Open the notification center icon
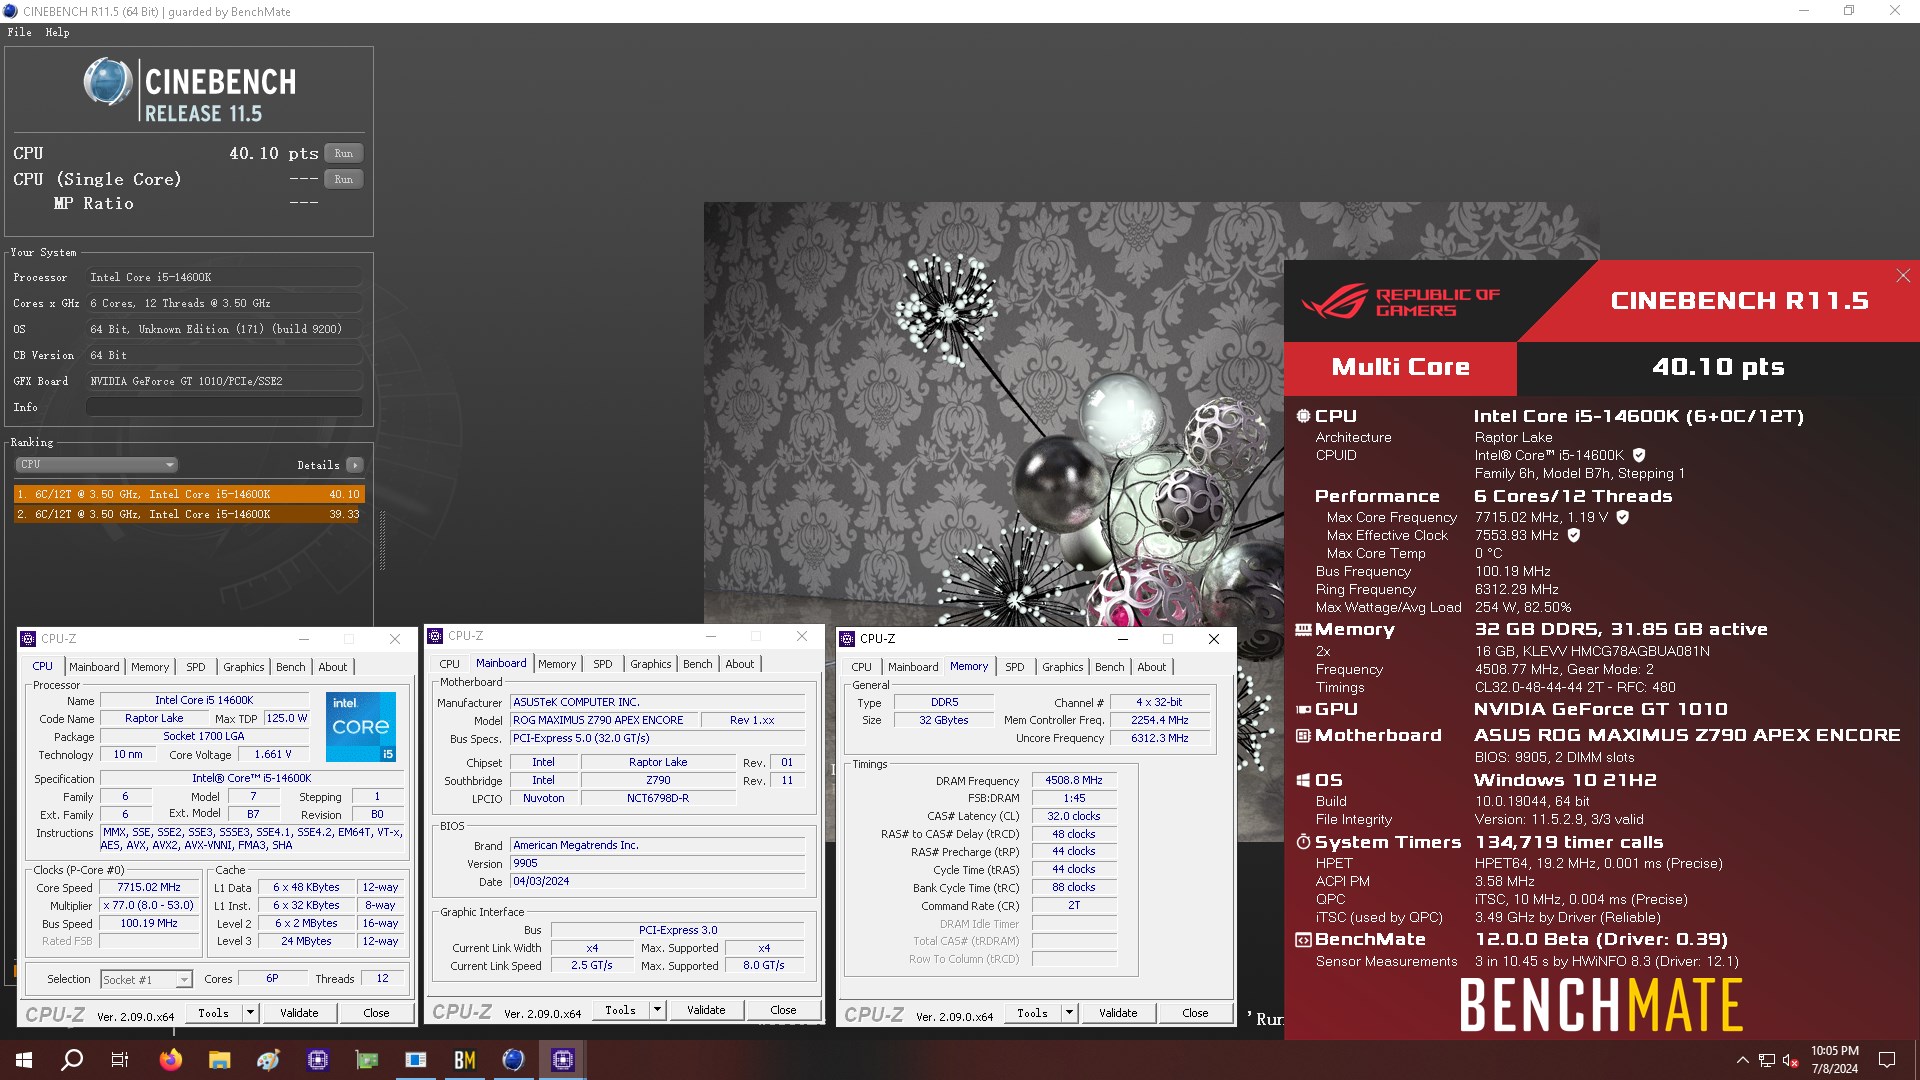The image size is (1920, 1080). (x=1887, y=1060)
